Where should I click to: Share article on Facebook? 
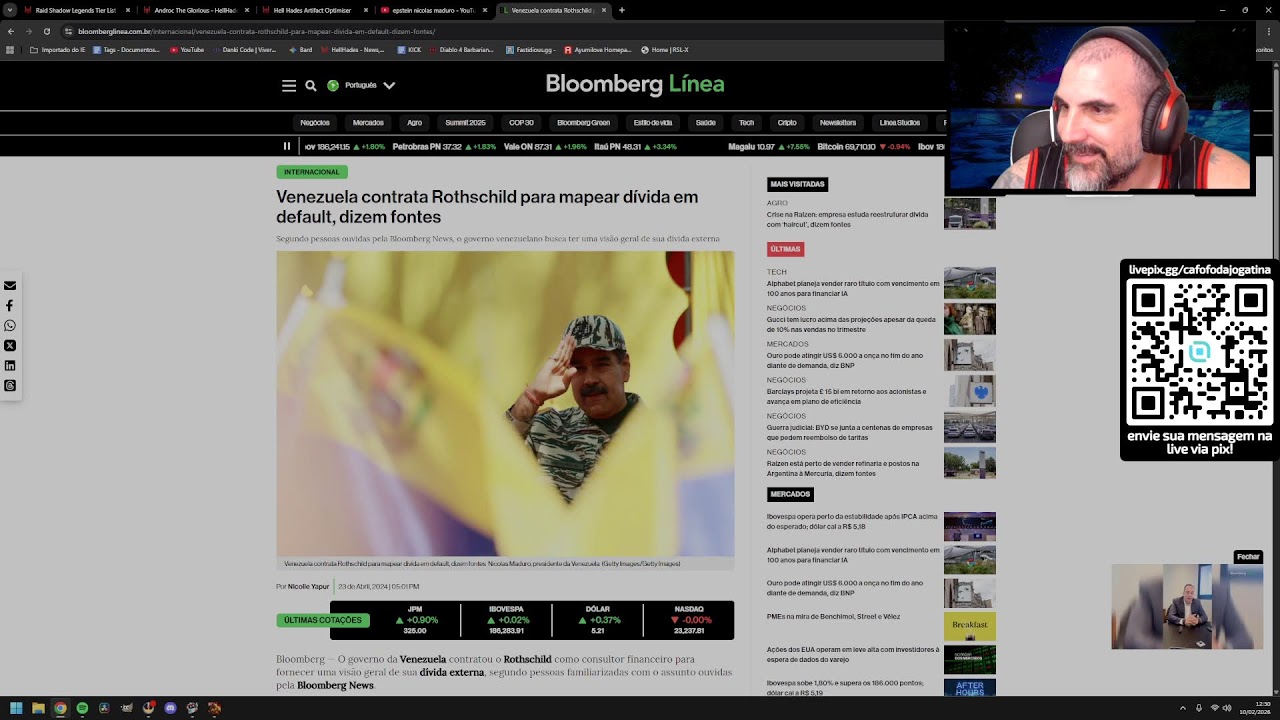tap(10, 306)
